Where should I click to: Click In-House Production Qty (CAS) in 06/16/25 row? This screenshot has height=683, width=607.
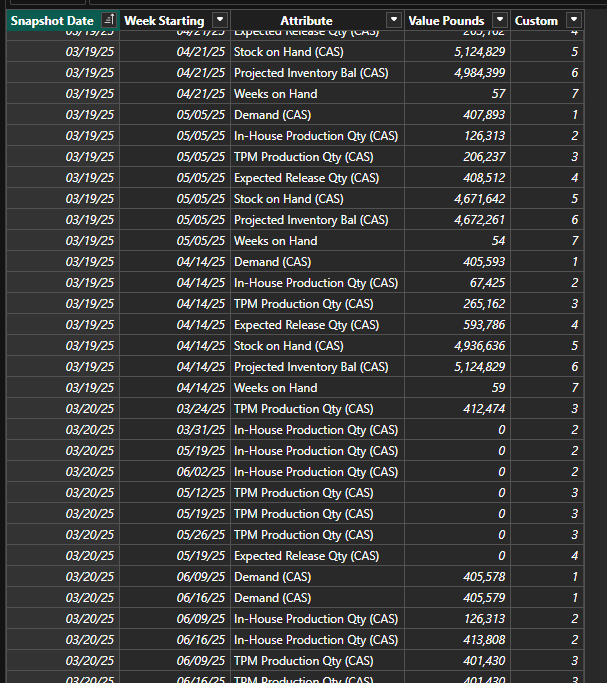(x=316, y=639)
